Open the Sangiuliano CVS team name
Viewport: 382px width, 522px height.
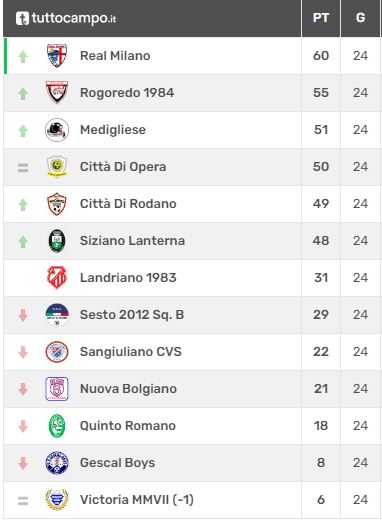pos(131,352)
